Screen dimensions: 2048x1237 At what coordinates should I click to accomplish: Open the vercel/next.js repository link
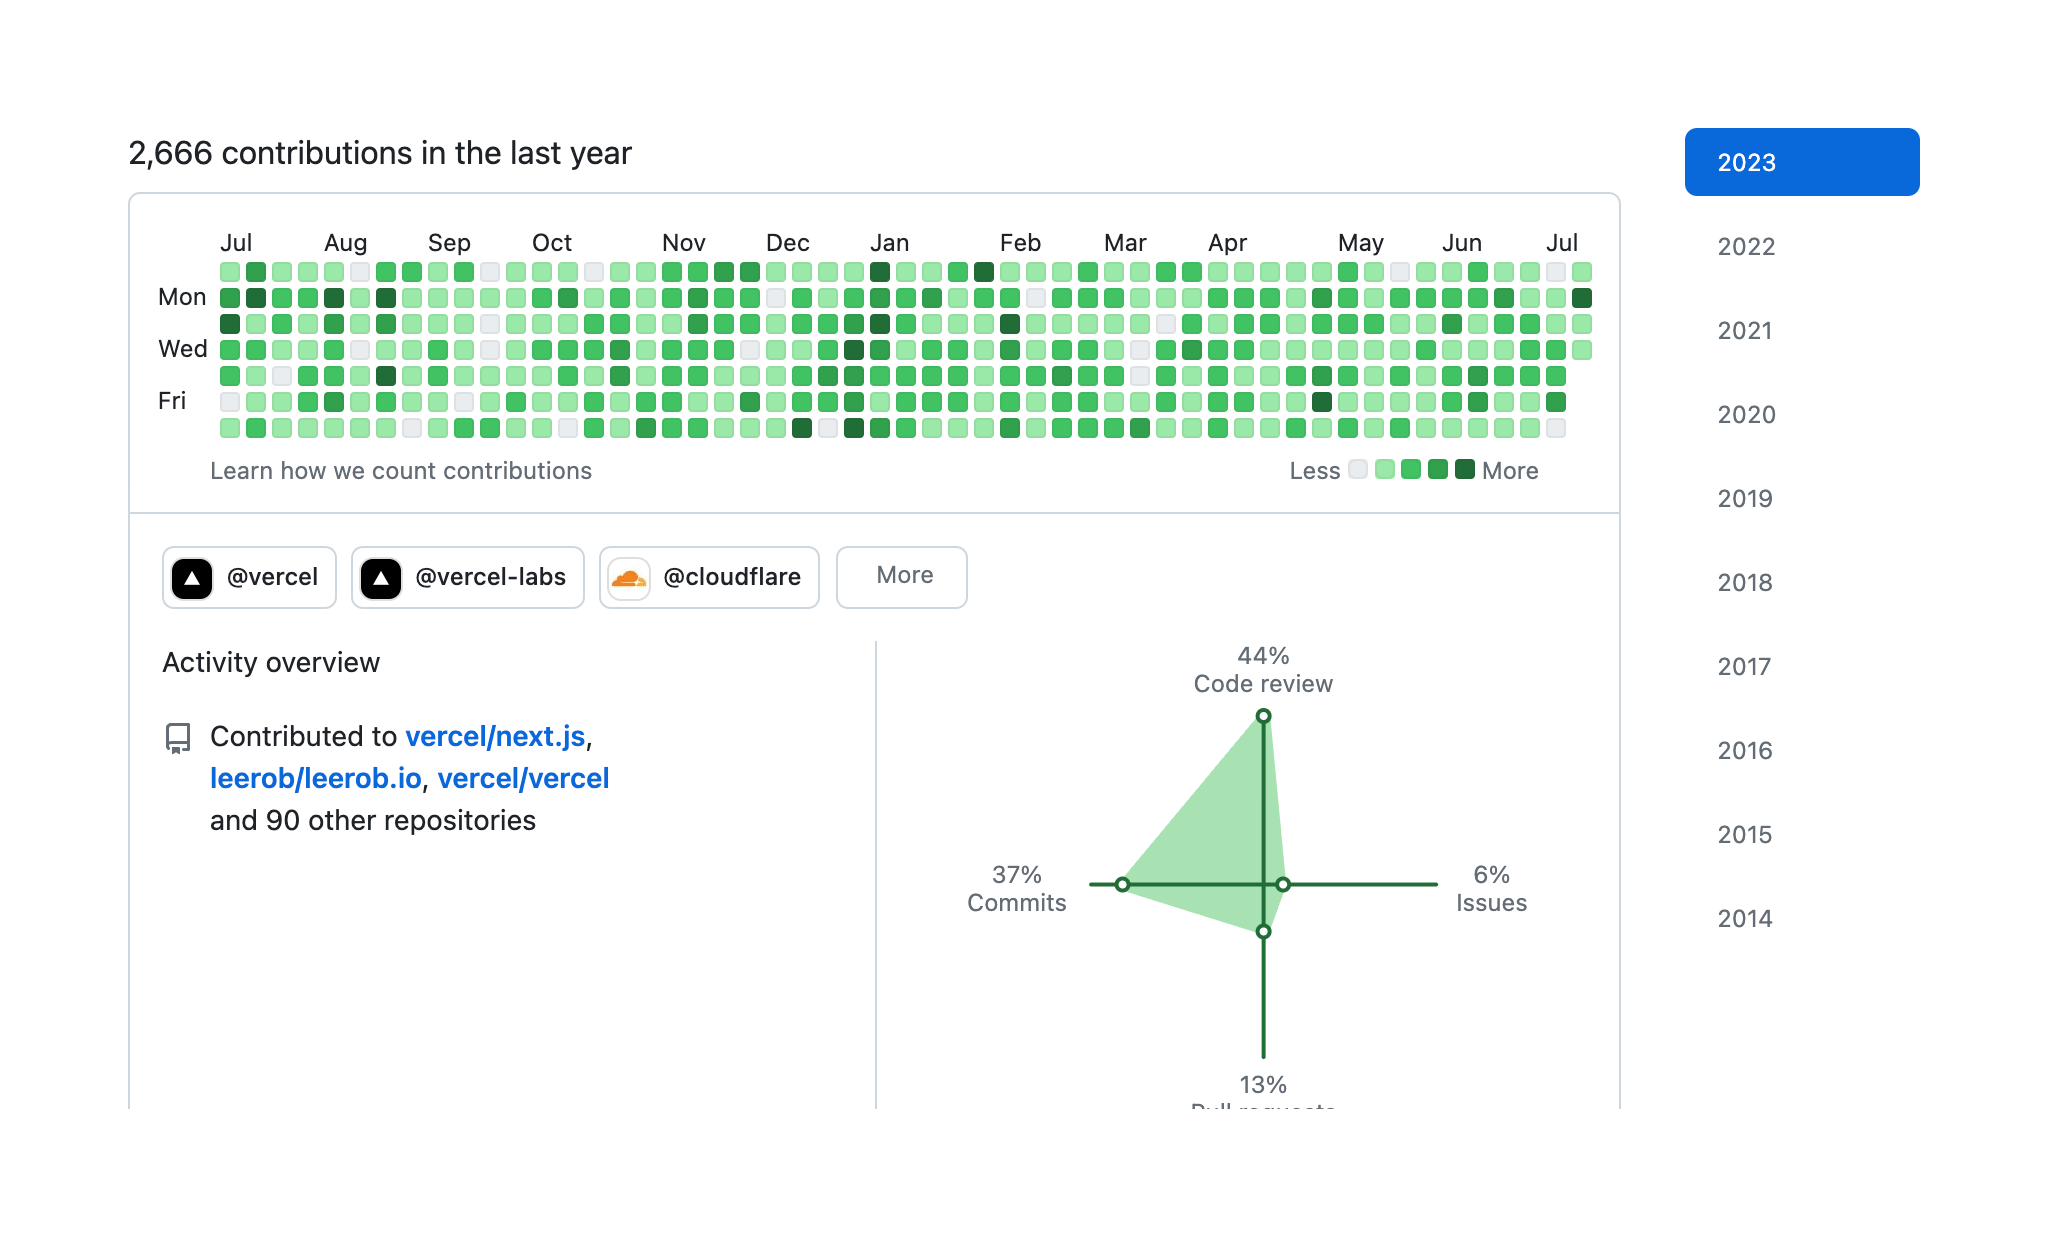(495, 737)
